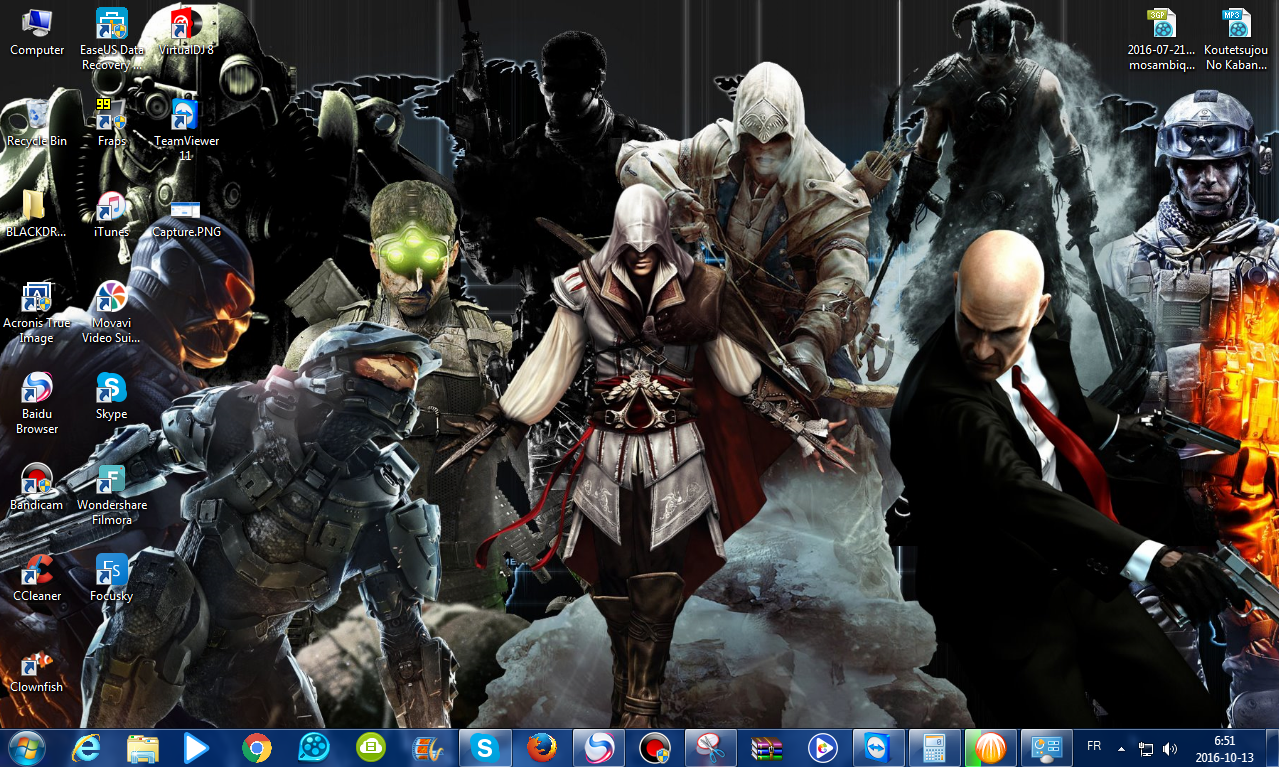This screenshot has width=1279, height=767.
Task: Switch to Skype in the taskbar
Action: (485, 747)
